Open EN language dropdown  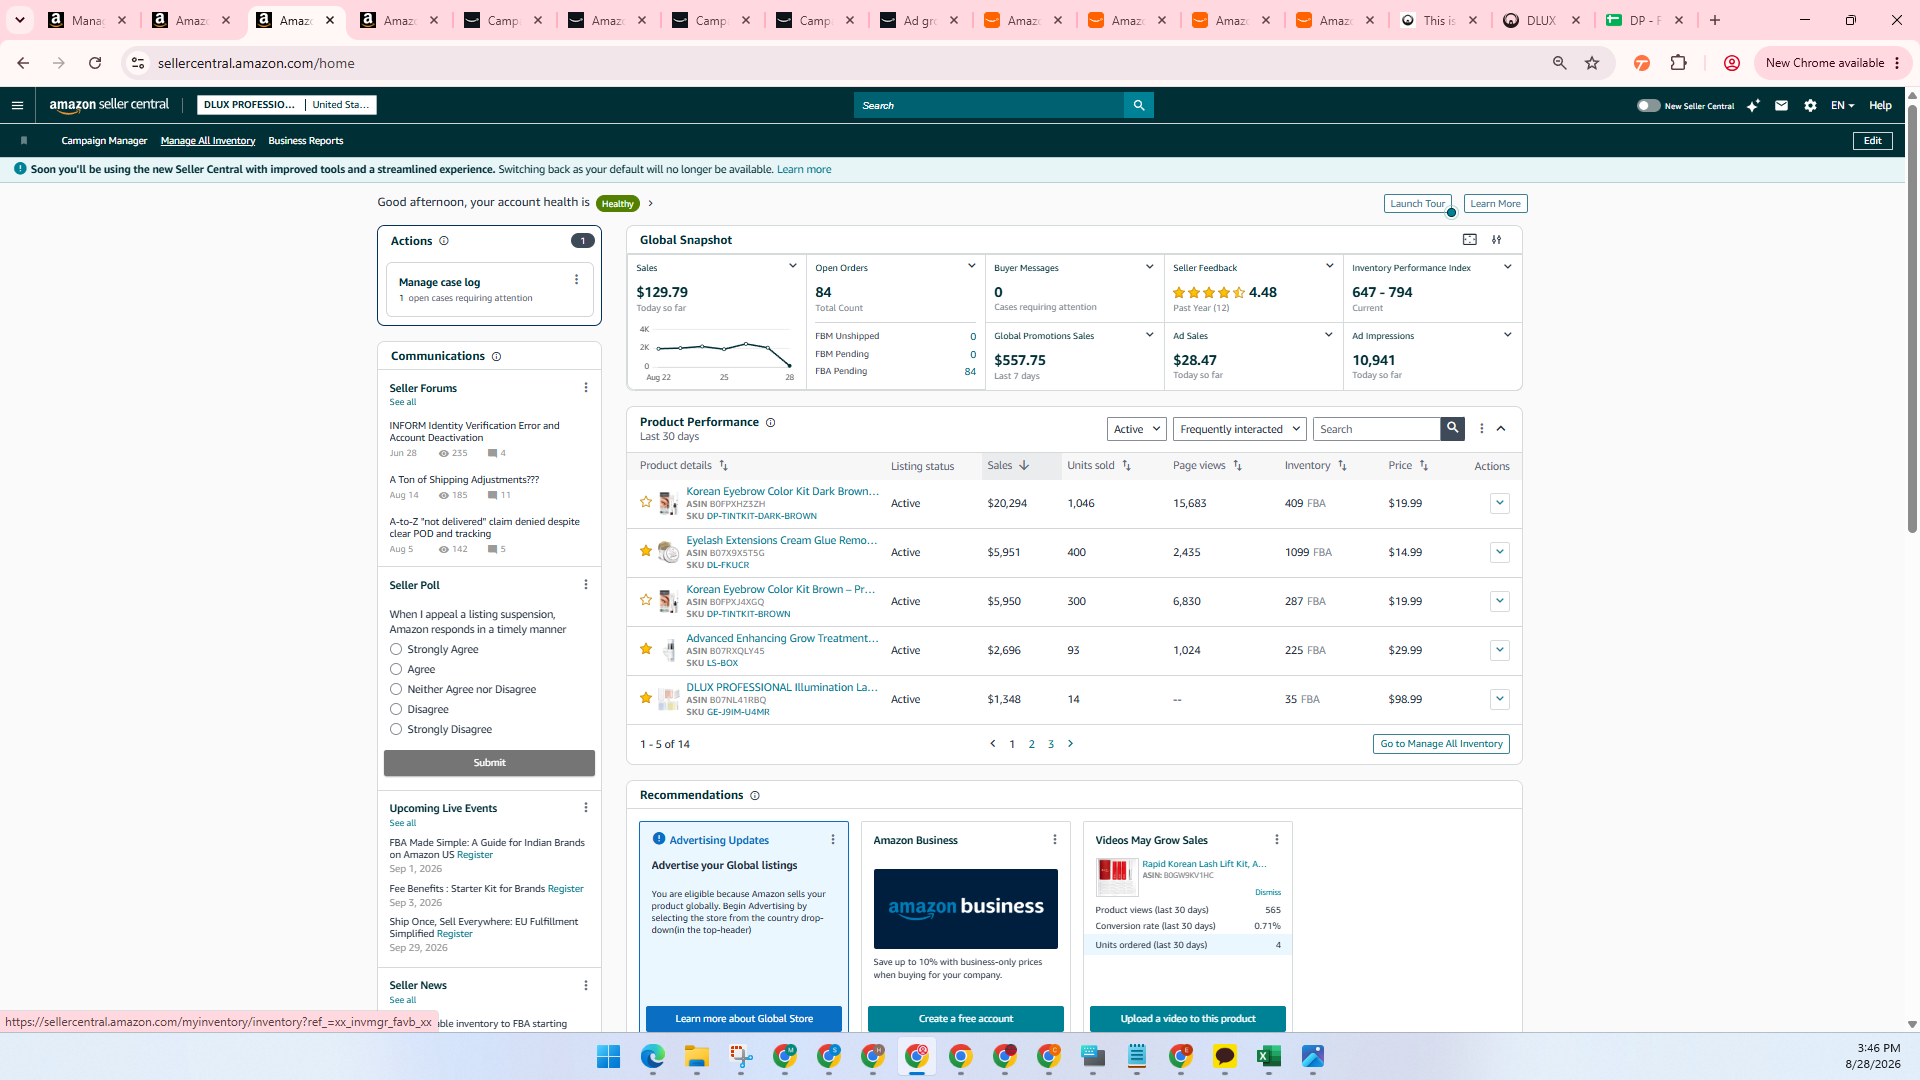[1842, 106]
